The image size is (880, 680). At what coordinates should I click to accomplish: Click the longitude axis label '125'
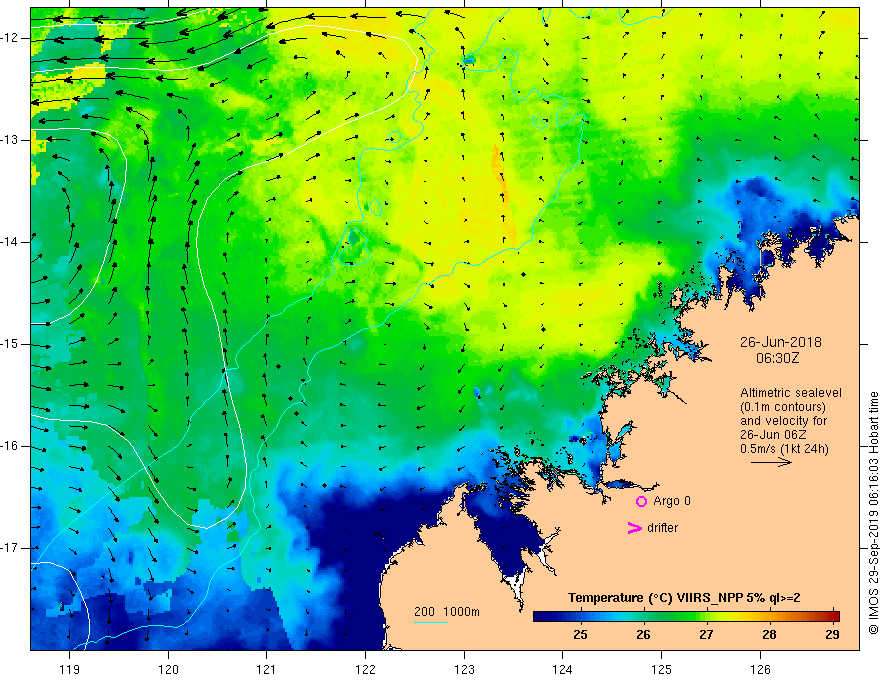coord(662,669)
